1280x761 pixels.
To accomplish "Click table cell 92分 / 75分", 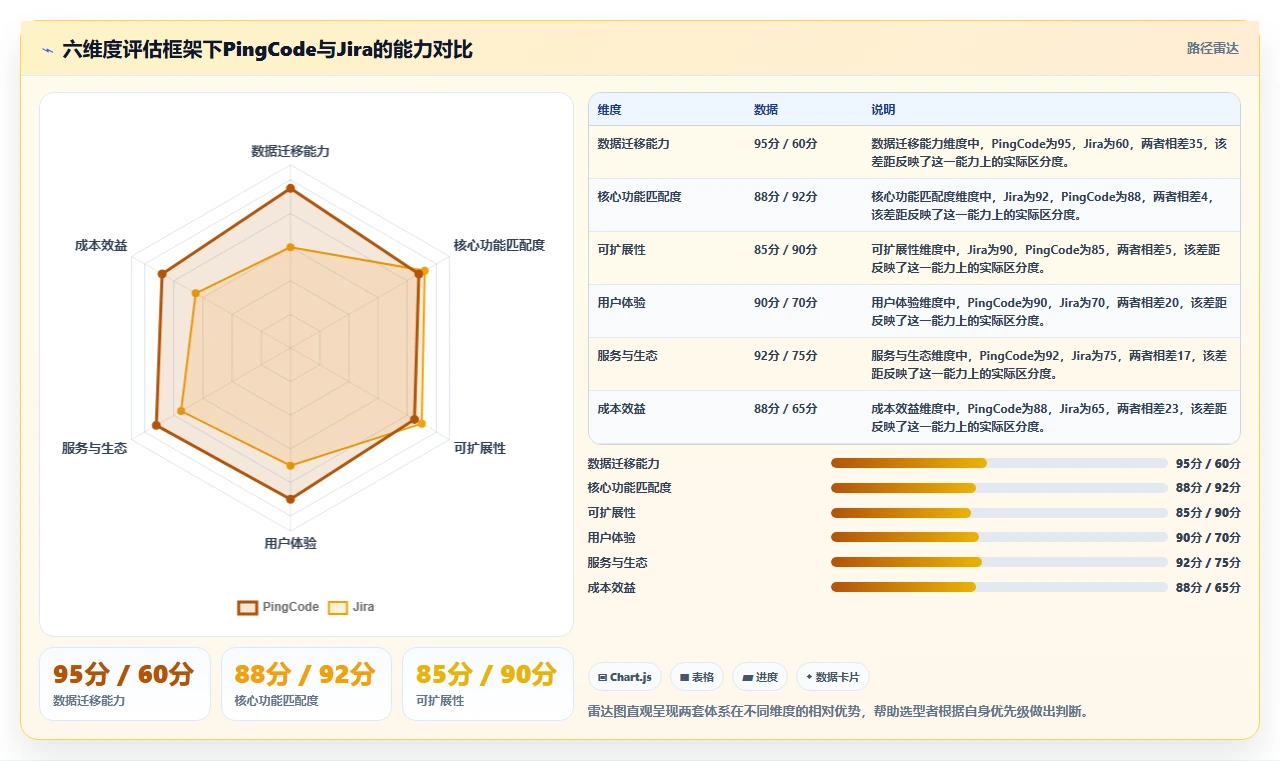I will (785, 355).
